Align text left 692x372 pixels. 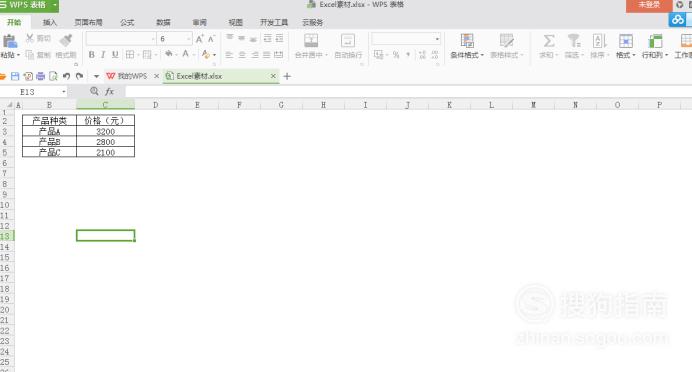[229, 55]
